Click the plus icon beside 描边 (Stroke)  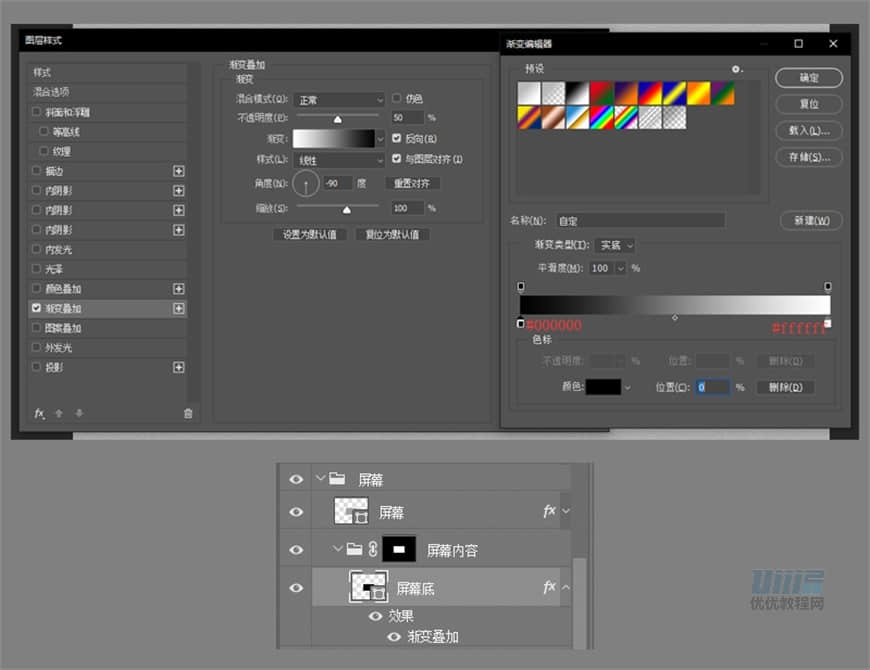point(179,171)
